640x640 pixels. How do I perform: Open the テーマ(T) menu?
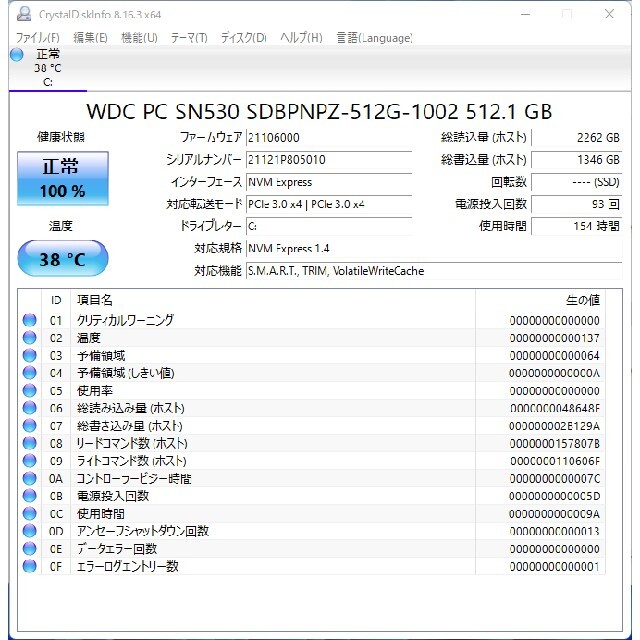(189, 38)
